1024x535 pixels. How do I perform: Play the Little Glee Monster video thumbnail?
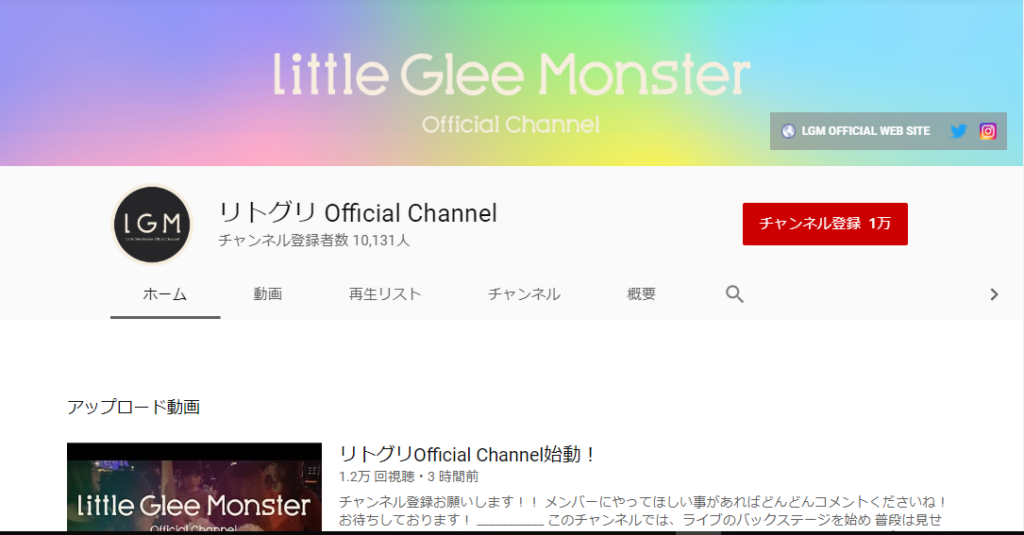click(194, 487)
